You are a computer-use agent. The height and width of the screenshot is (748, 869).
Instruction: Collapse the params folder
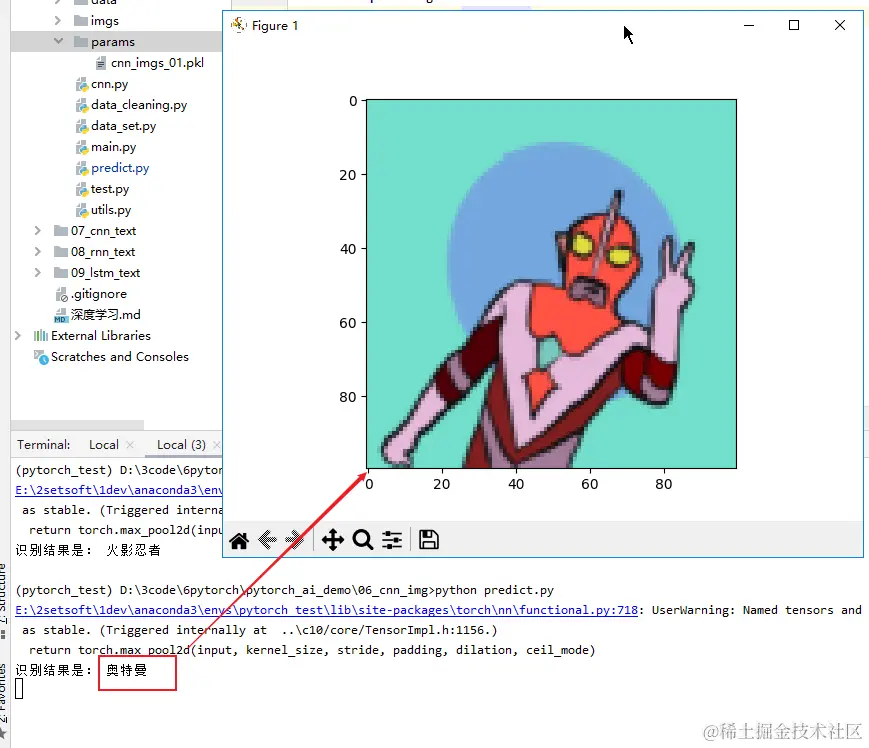[58, 42]
